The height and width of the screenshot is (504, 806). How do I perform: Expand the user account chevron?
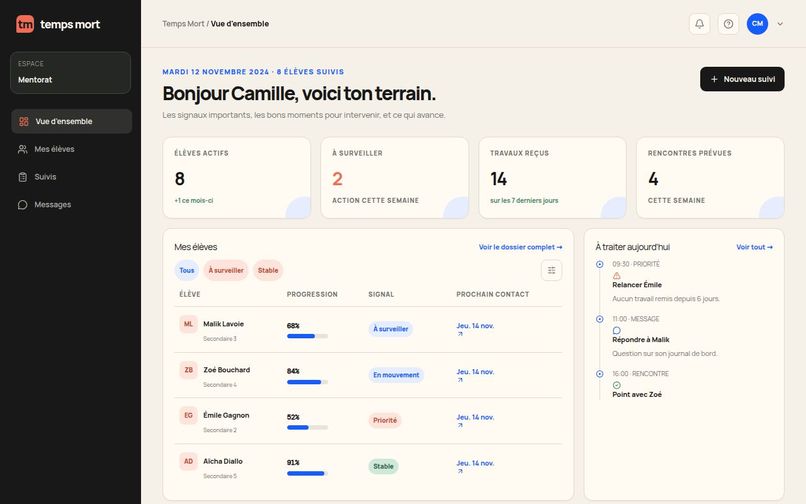780,24
